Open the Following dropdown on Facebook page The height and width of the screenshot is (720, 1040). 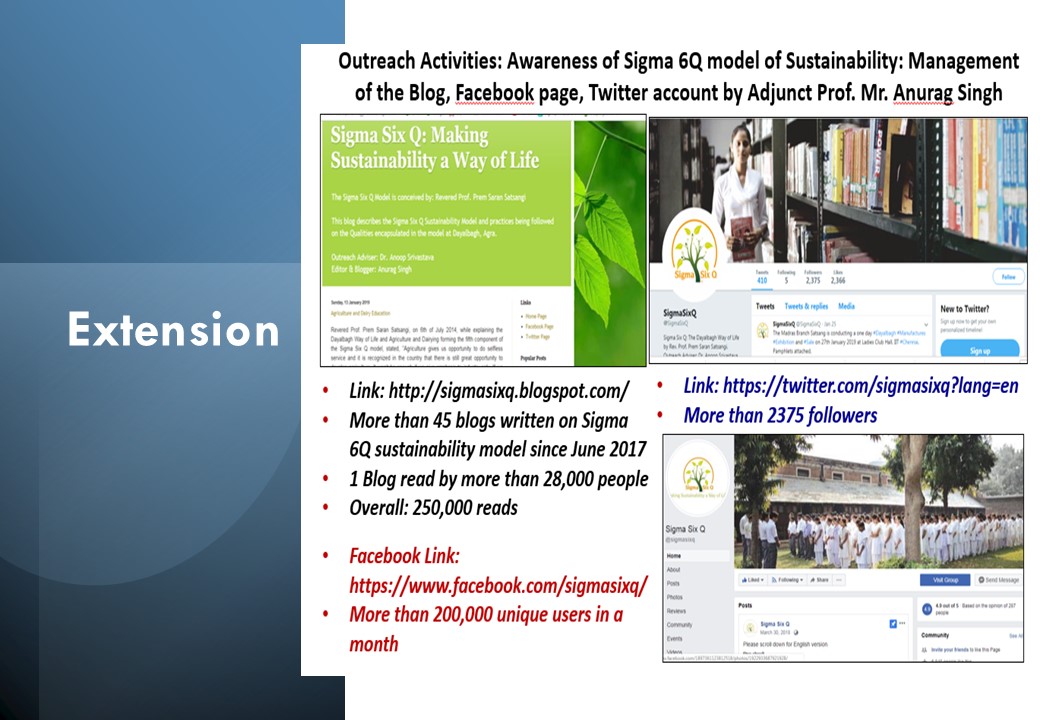[786, 579]
